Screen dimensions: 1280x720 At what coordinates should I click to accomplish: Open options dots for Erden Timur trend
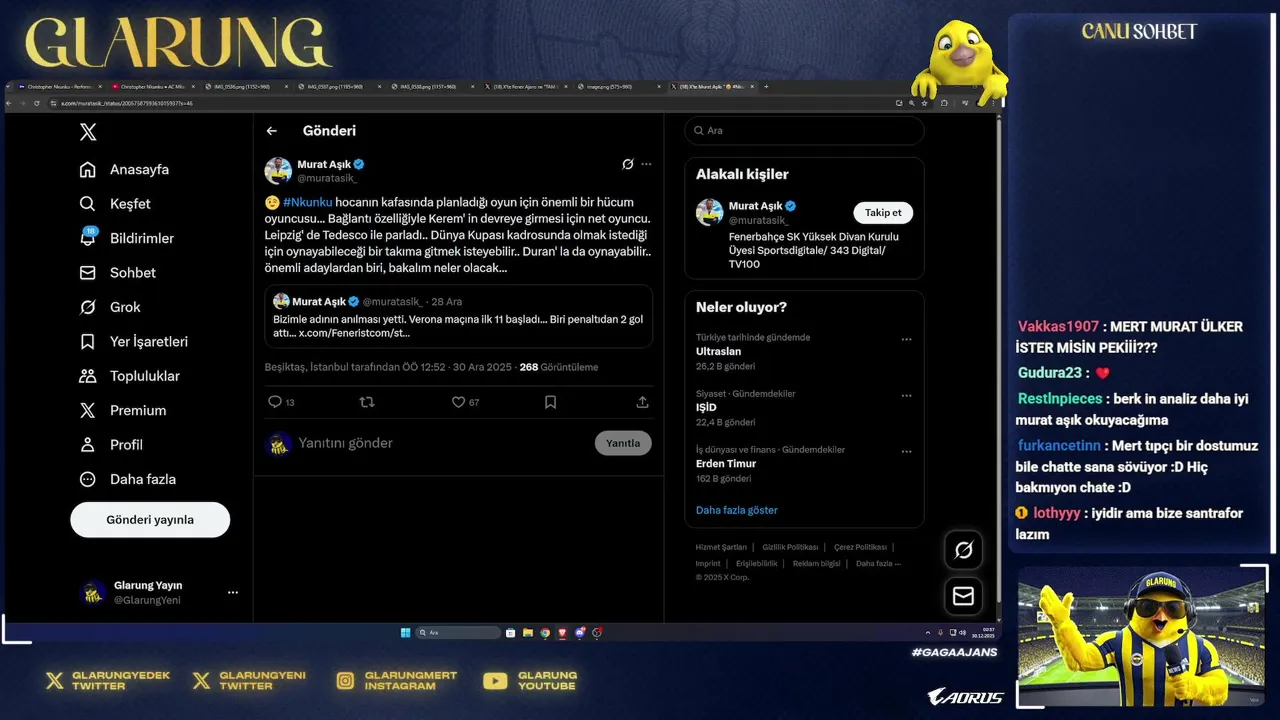pos(906,451)
